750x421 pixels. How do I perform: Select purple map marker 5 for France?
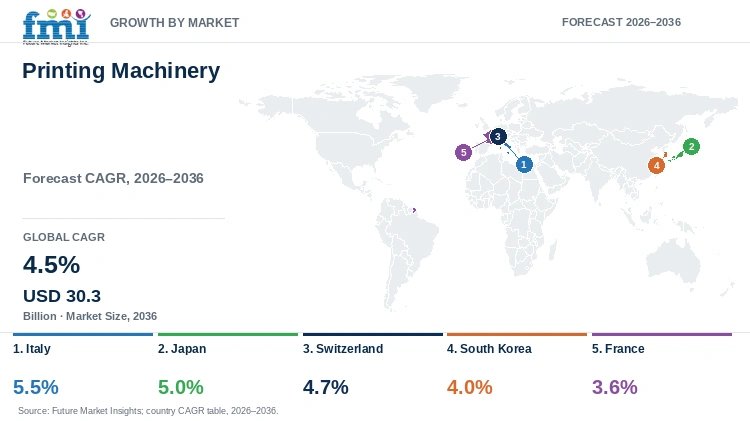463,153
